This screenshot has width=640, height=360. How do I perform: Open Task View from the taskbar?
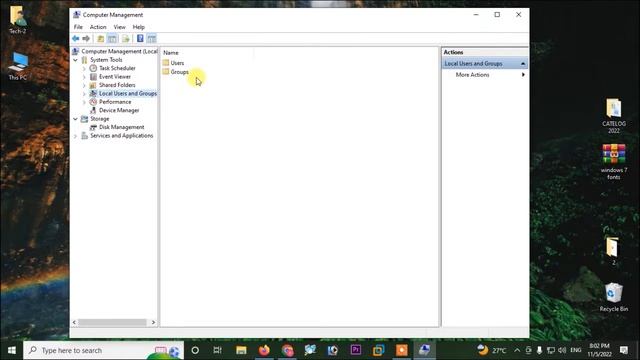pos(218,350)
